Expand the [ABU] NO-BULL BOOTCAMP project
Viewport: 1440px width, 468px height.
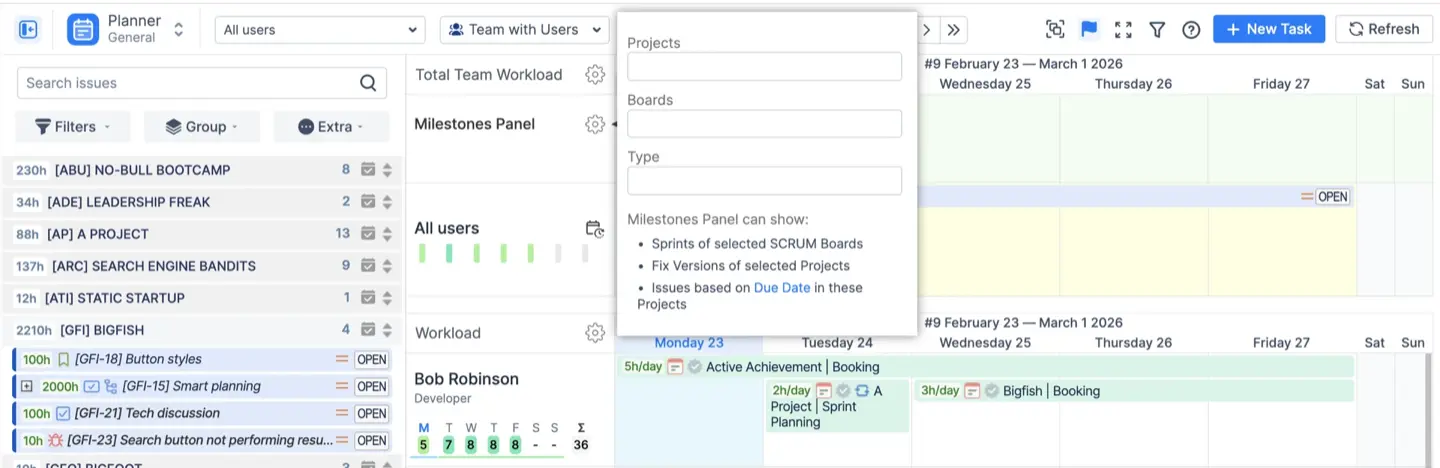pyautogui.click(x=142, y=170)
